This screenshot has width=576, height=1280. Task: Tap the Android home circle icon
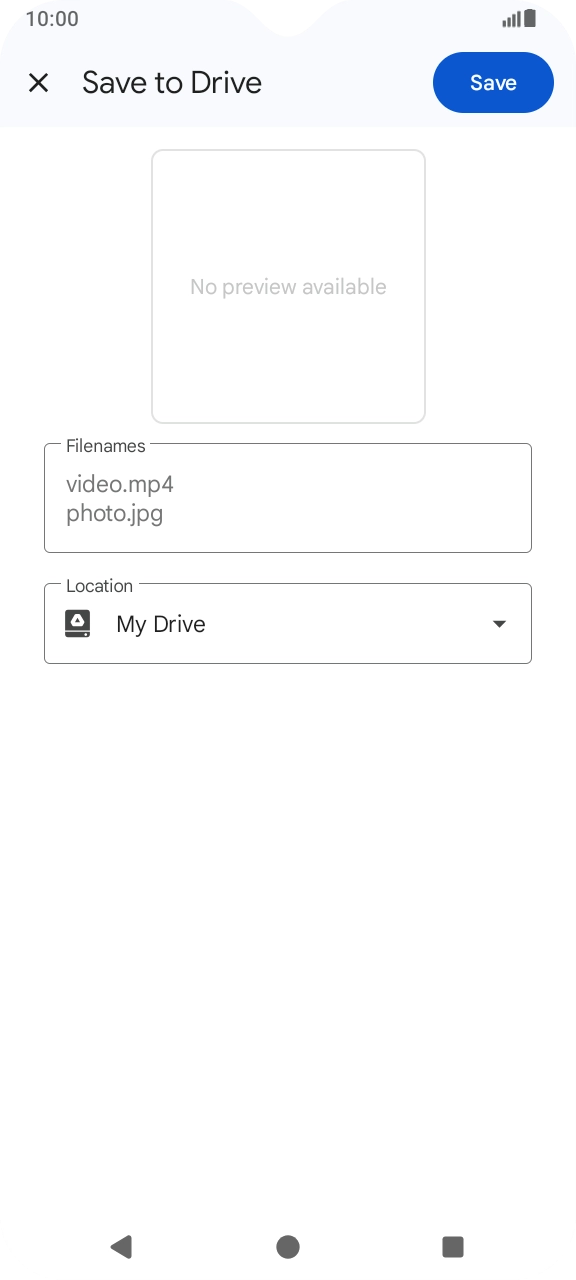pos(288,1246)
